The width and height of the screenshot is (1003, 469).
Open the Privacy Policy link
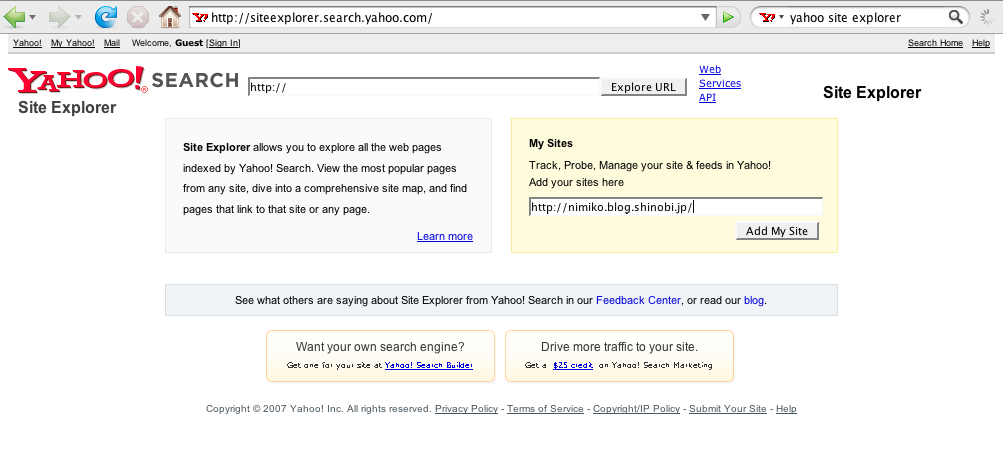(x=466, y=409)
